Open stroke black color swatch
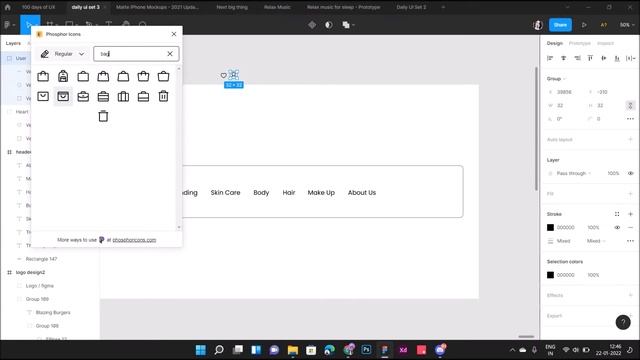 point(550,227)
